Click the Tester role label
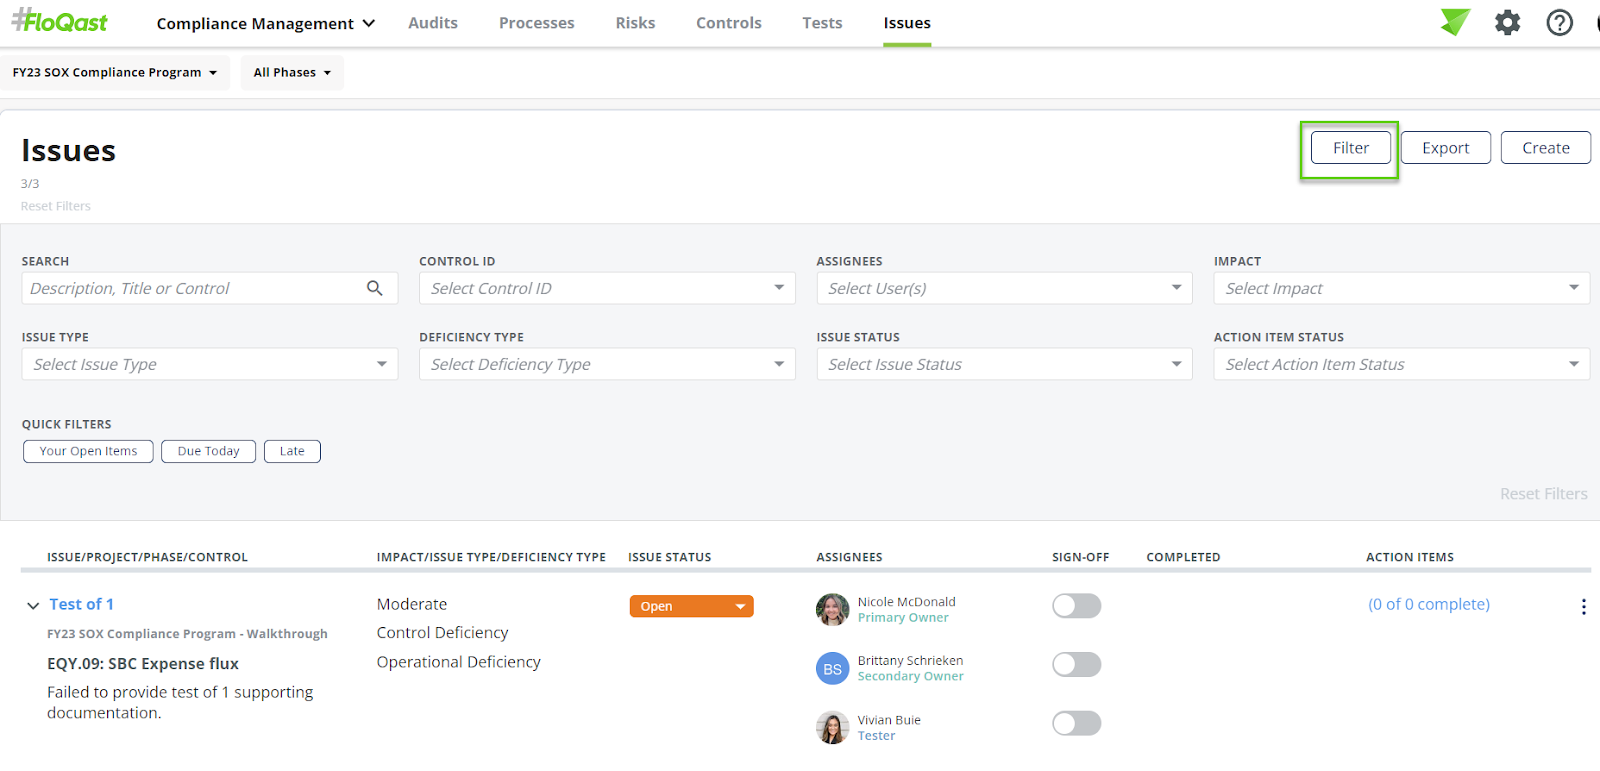The image size is (1600, 771). click(x=876, y=736)
